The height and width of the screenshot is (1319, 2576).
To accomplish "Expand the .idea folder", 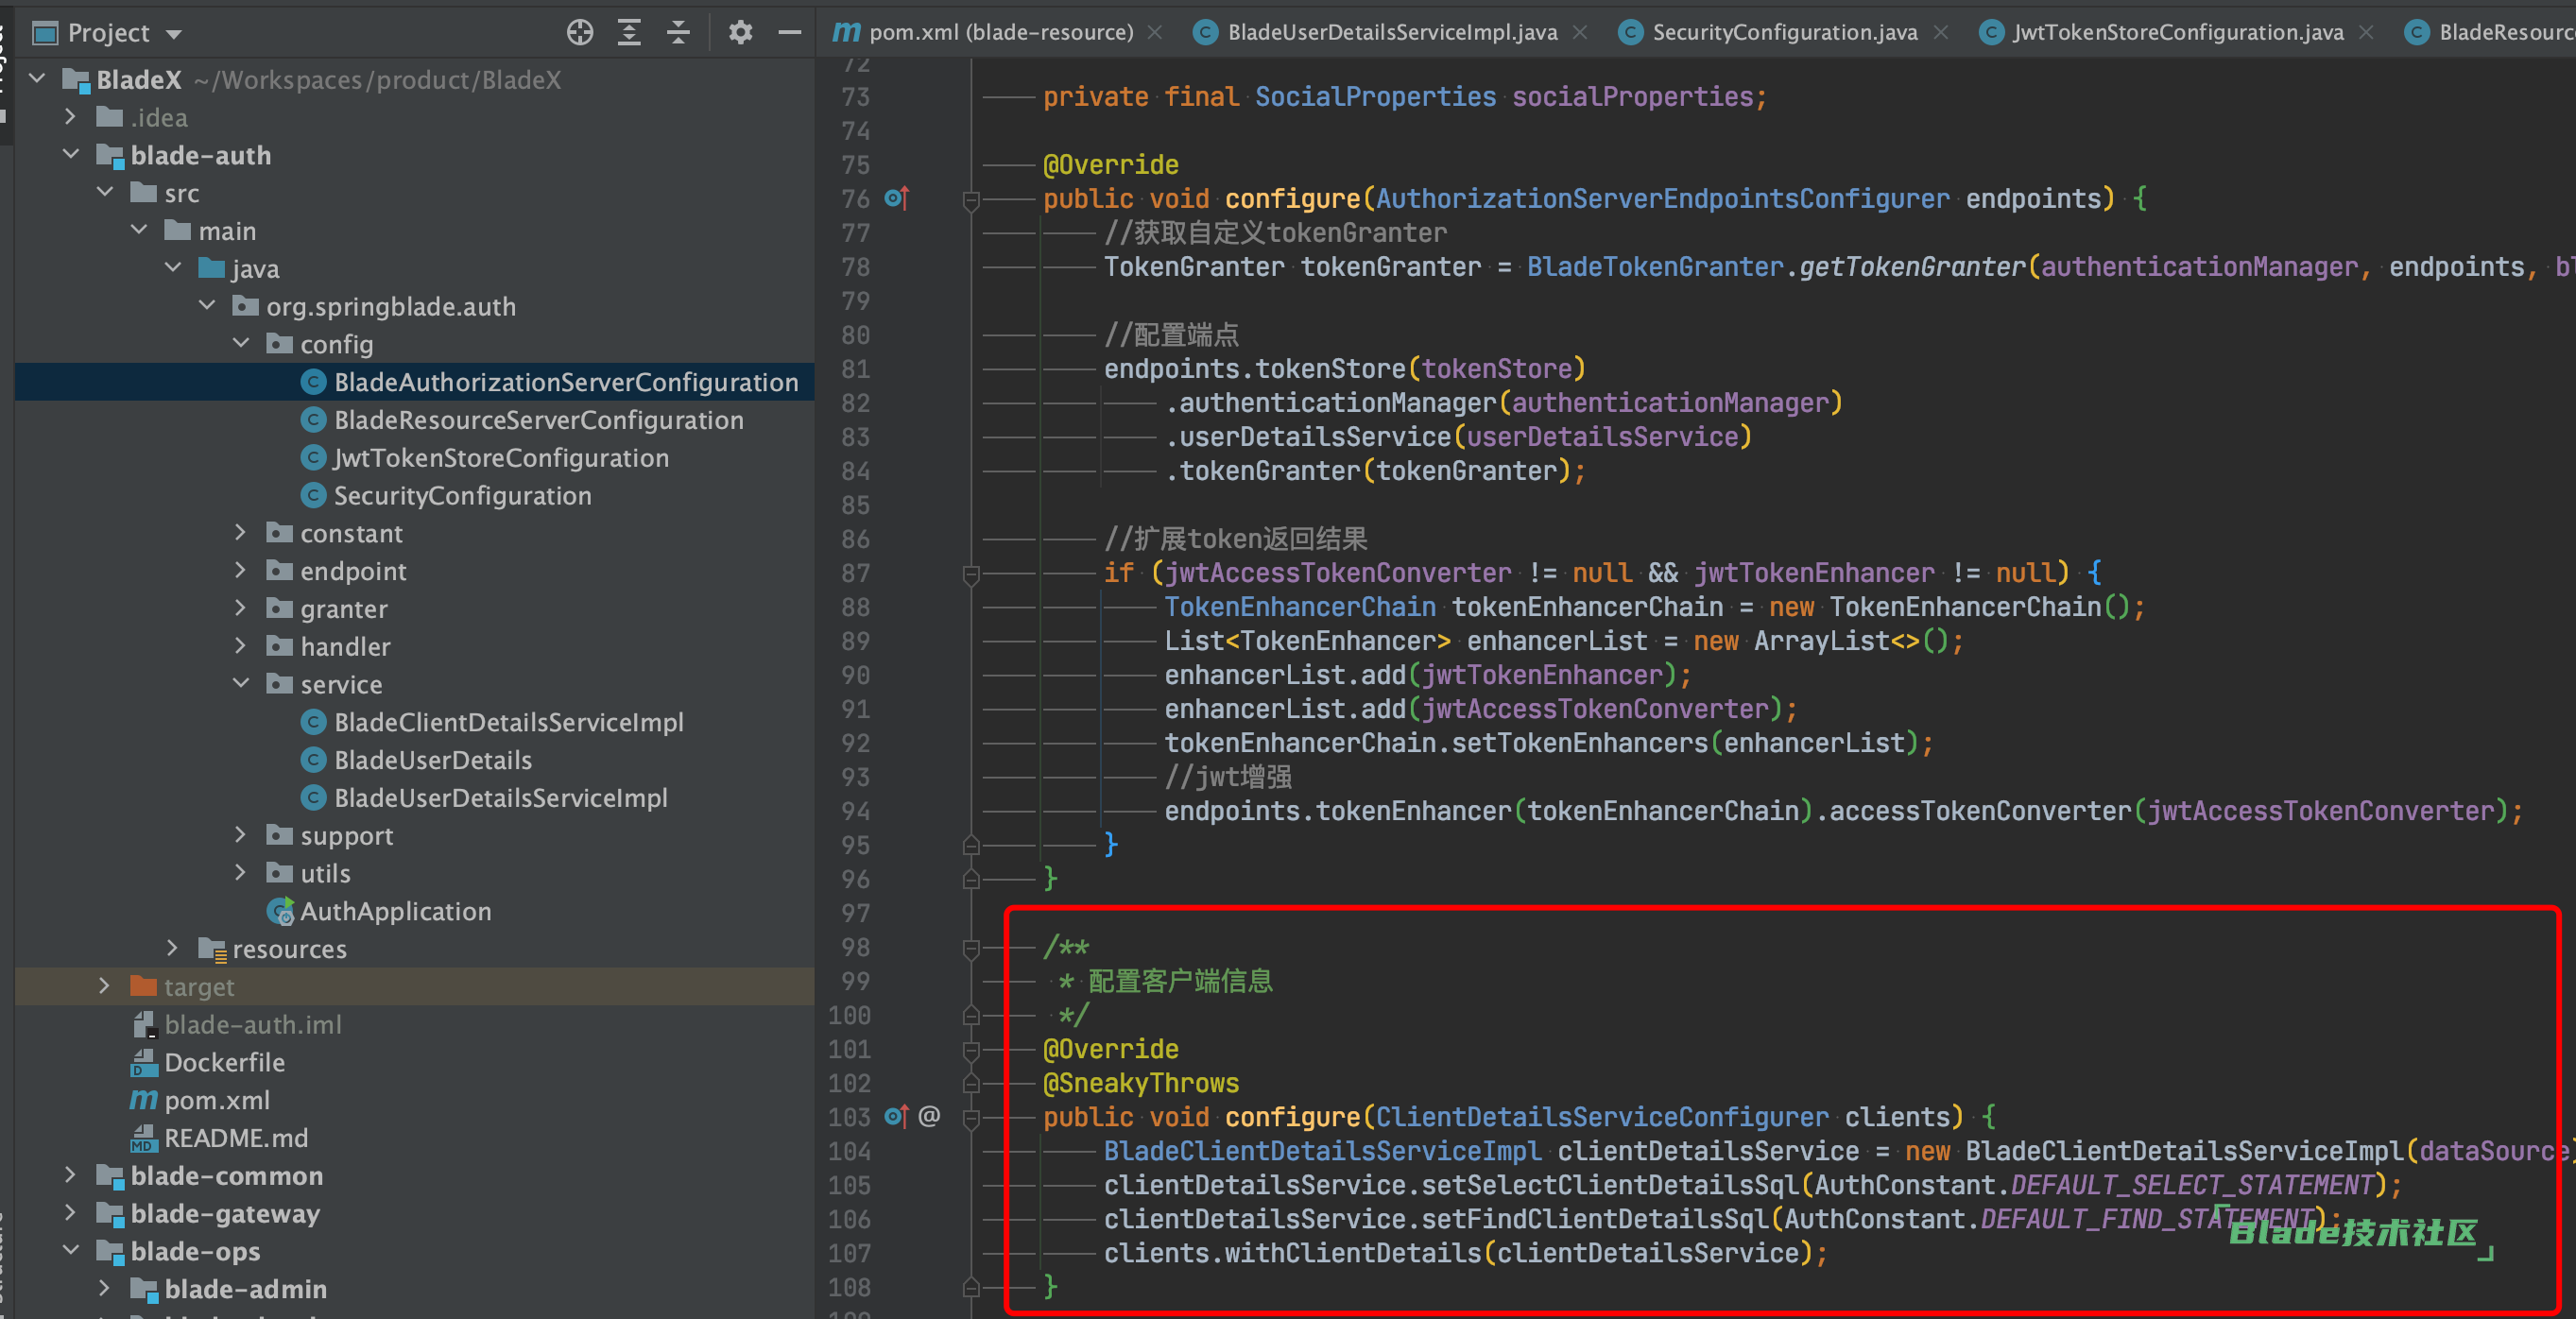I will (70, 116).
